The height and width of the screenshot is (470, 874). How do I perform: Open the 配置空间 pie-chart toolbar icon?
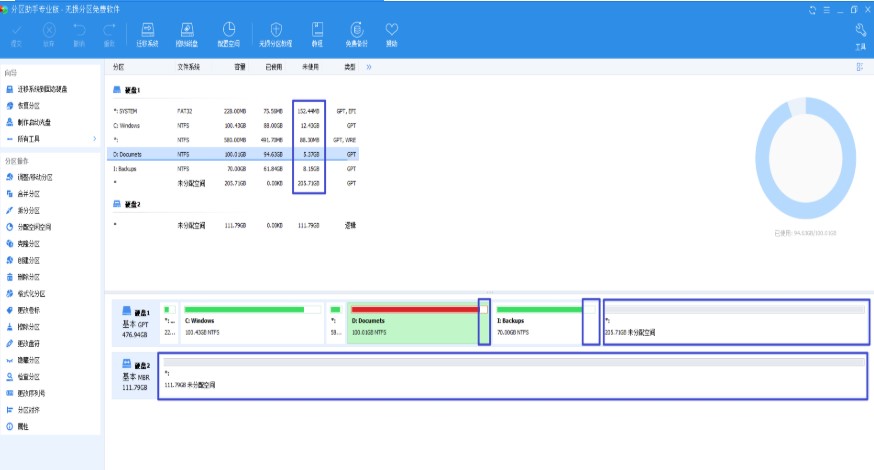(229, 34)
